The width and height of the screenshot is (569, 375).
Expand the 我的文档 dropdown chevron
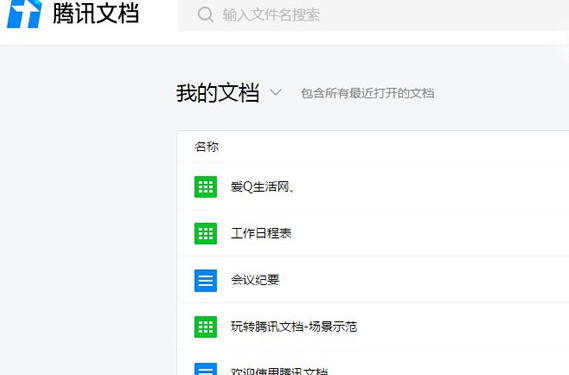(x=275, y=93)
